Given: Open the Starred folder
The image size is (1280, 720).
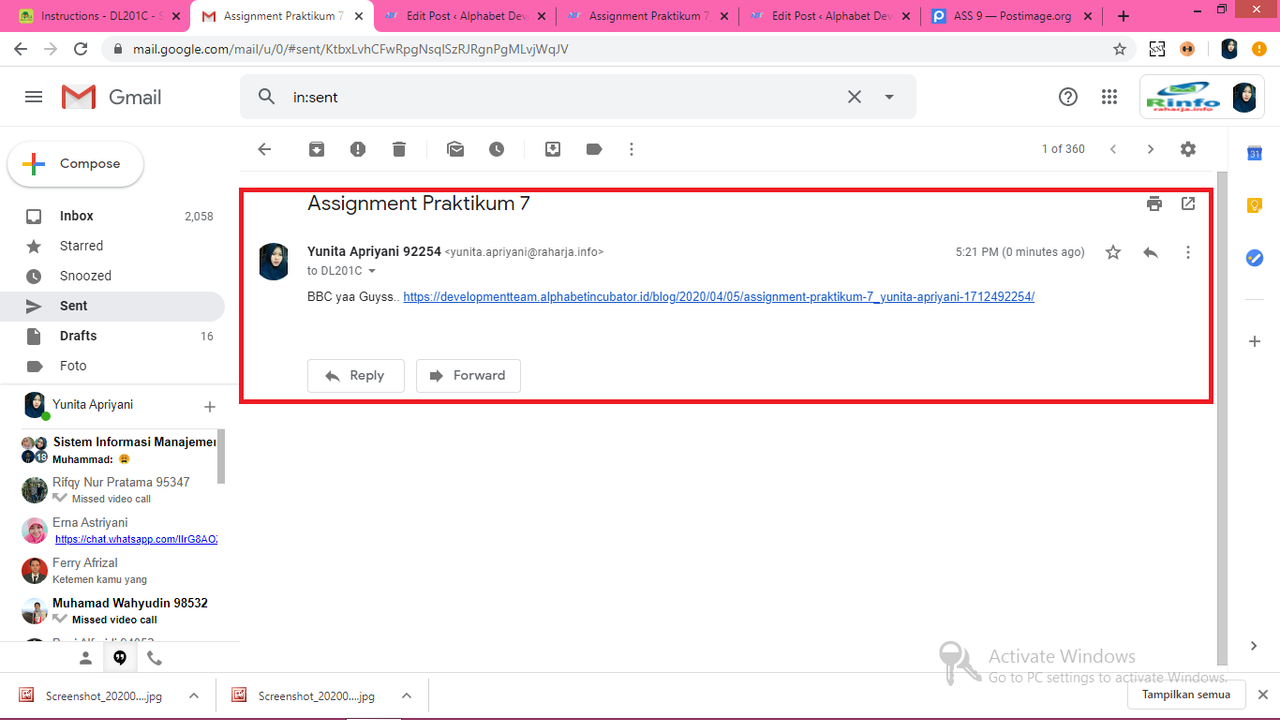Looking at the screenshot, I should pyautogui.click(x=112, y=246).
